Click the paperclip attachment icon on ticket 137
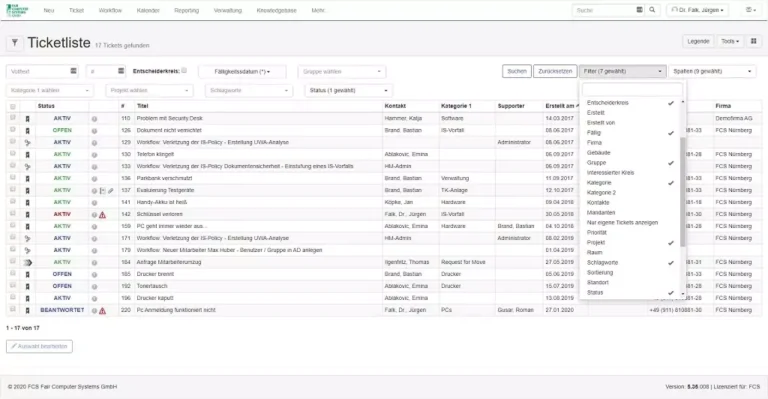The width and height of the screenshot is (768, 399). pos(111,190)
